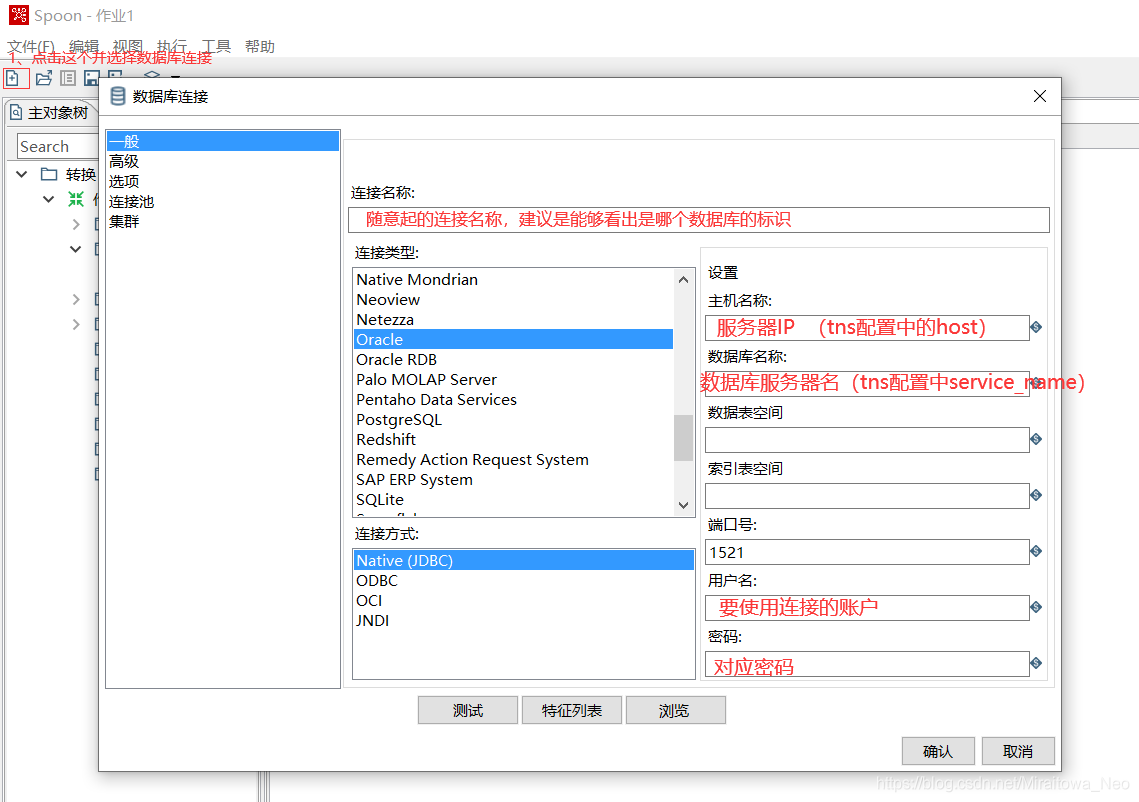Image resolution: width=1139 pixels, height=802 pixels.
Task: Confirm with the 确认 button
Action: (938, 751)
